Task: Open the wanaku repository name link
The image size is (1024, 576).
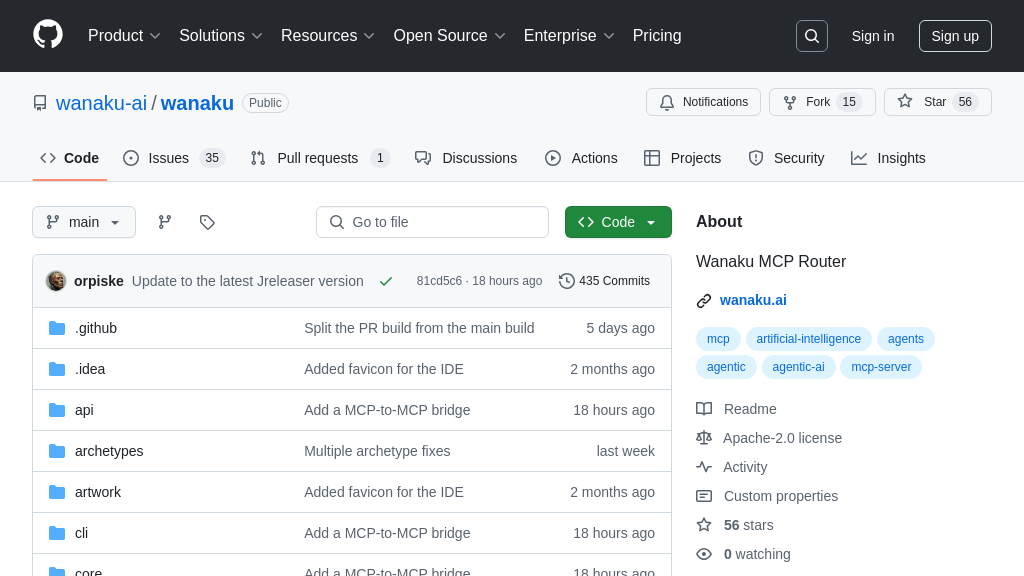Action: click(197, 103)
